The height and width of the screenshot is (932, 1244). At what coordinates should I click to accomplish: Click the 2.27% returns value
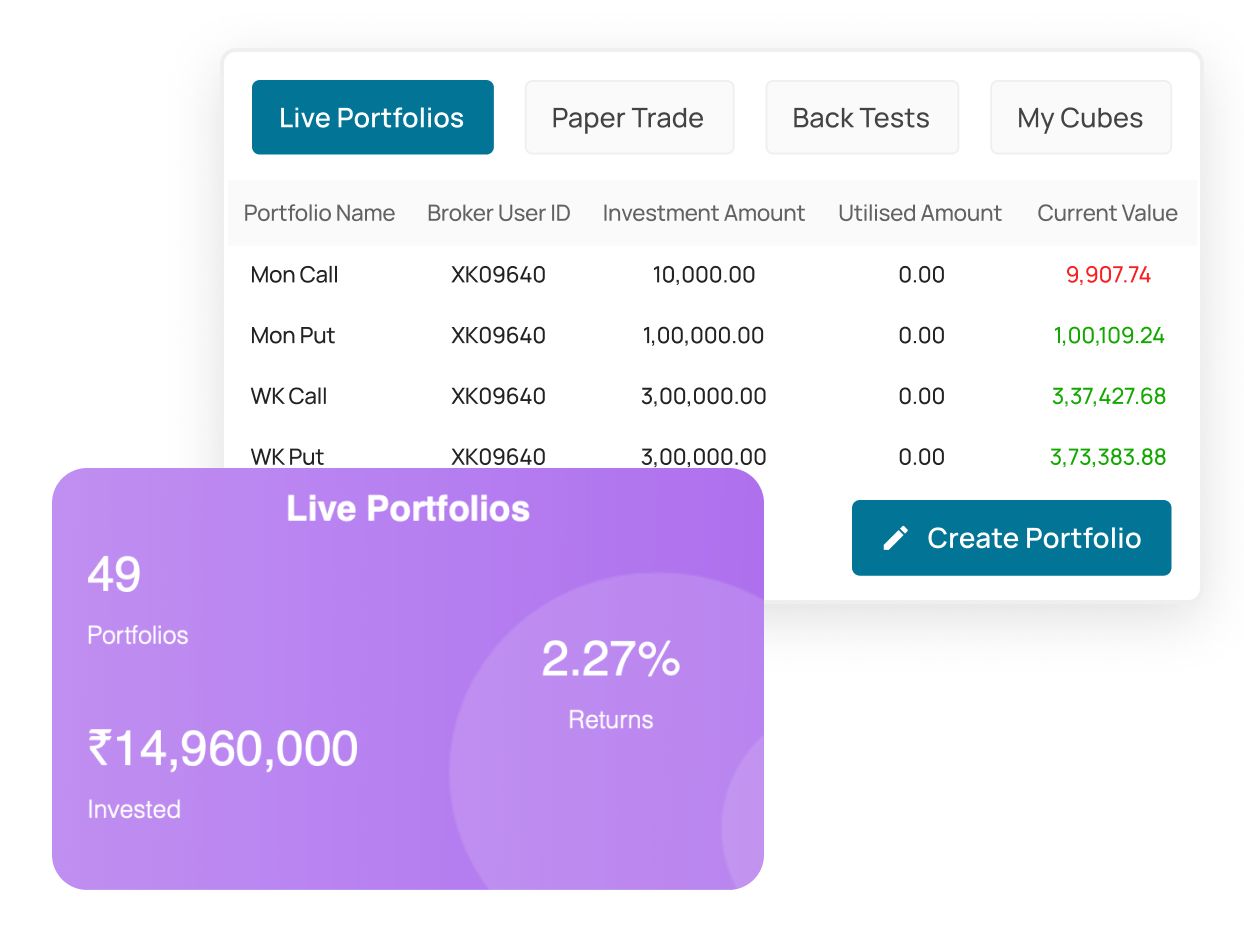point(611,659)
